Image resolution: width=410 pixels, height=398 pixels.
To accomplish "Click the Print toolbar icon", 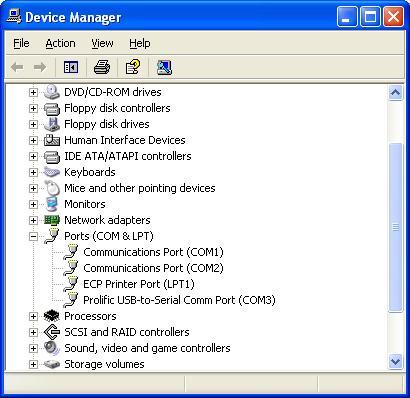I will (x=102, y=67).
